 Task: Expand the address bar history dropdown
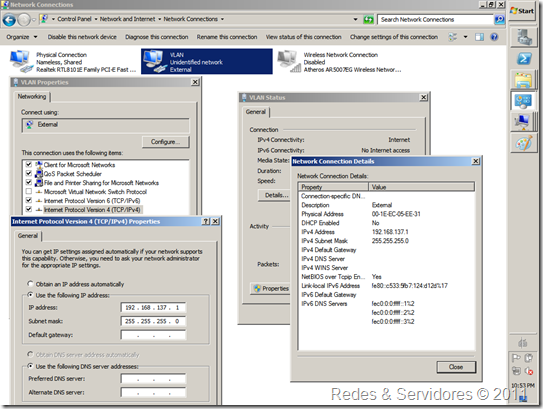pos(355,19)
